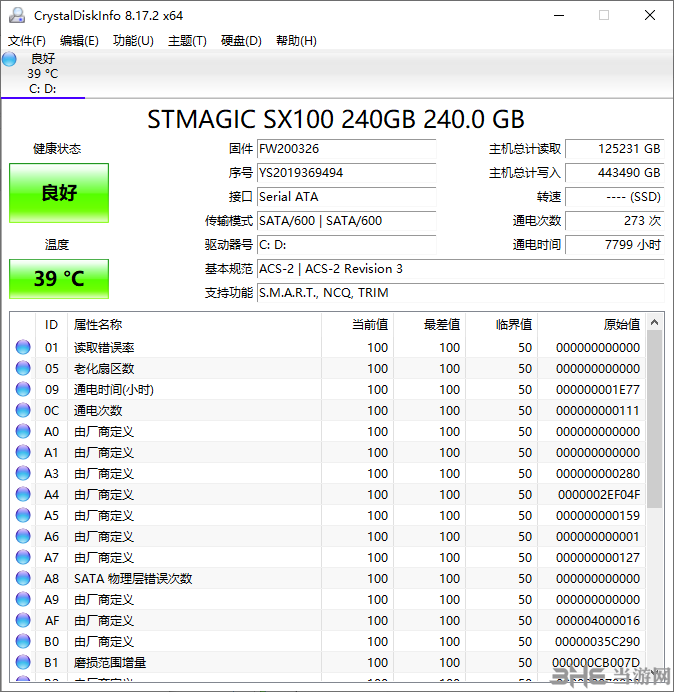Click the blue status orb for row A5
Viewport: 674px width, 692px height.
click(x=23, y=515)
